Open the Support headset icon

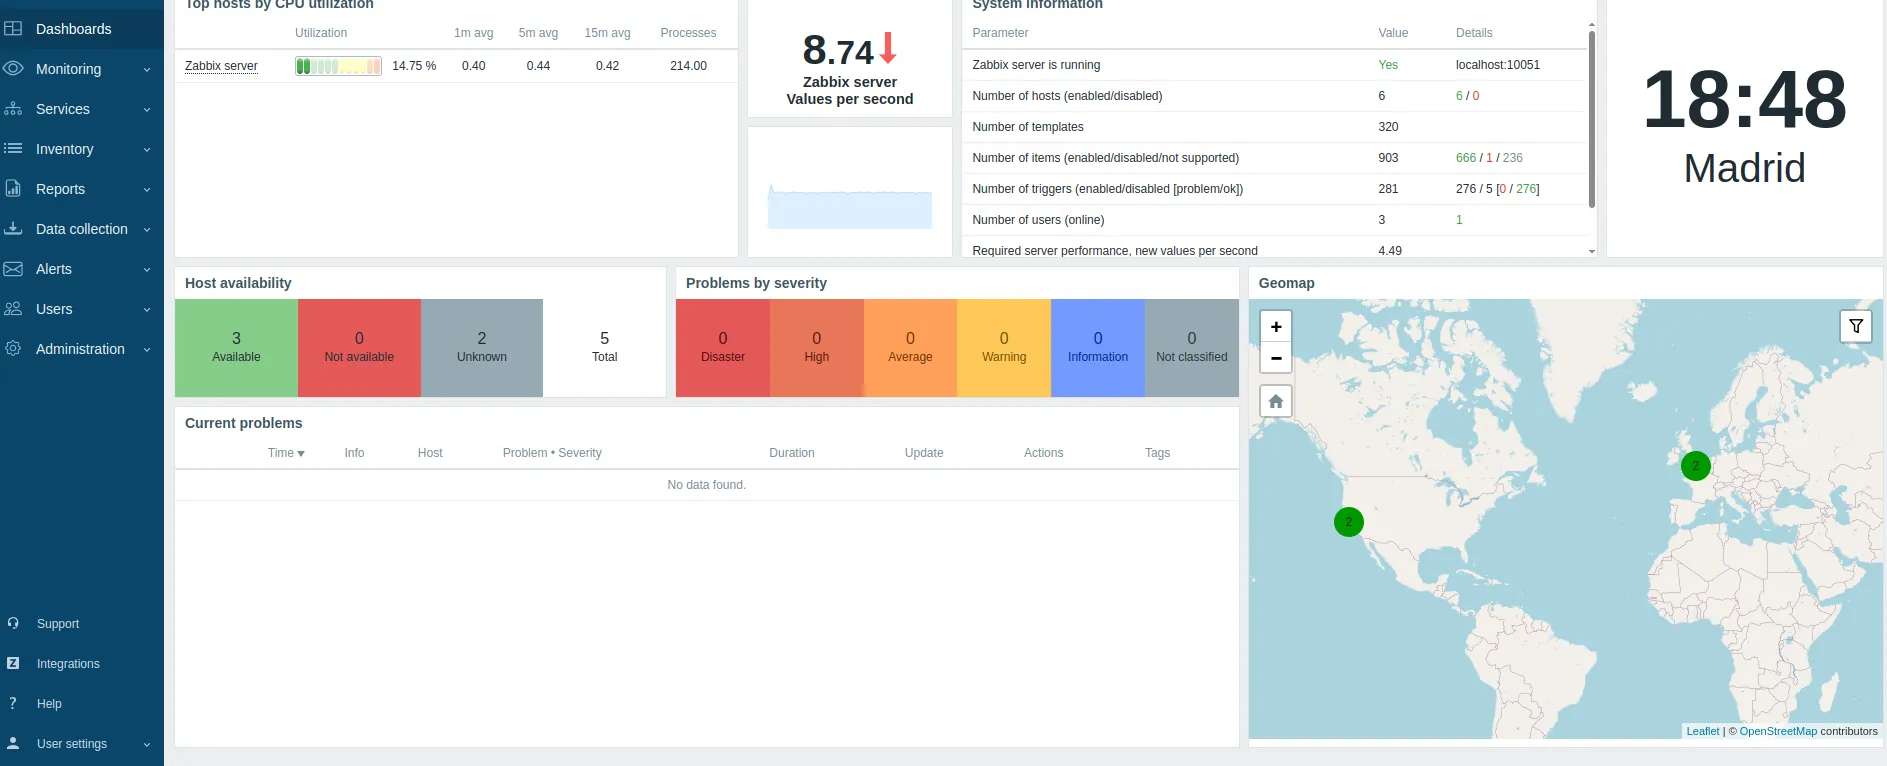[x=13, y=623]
